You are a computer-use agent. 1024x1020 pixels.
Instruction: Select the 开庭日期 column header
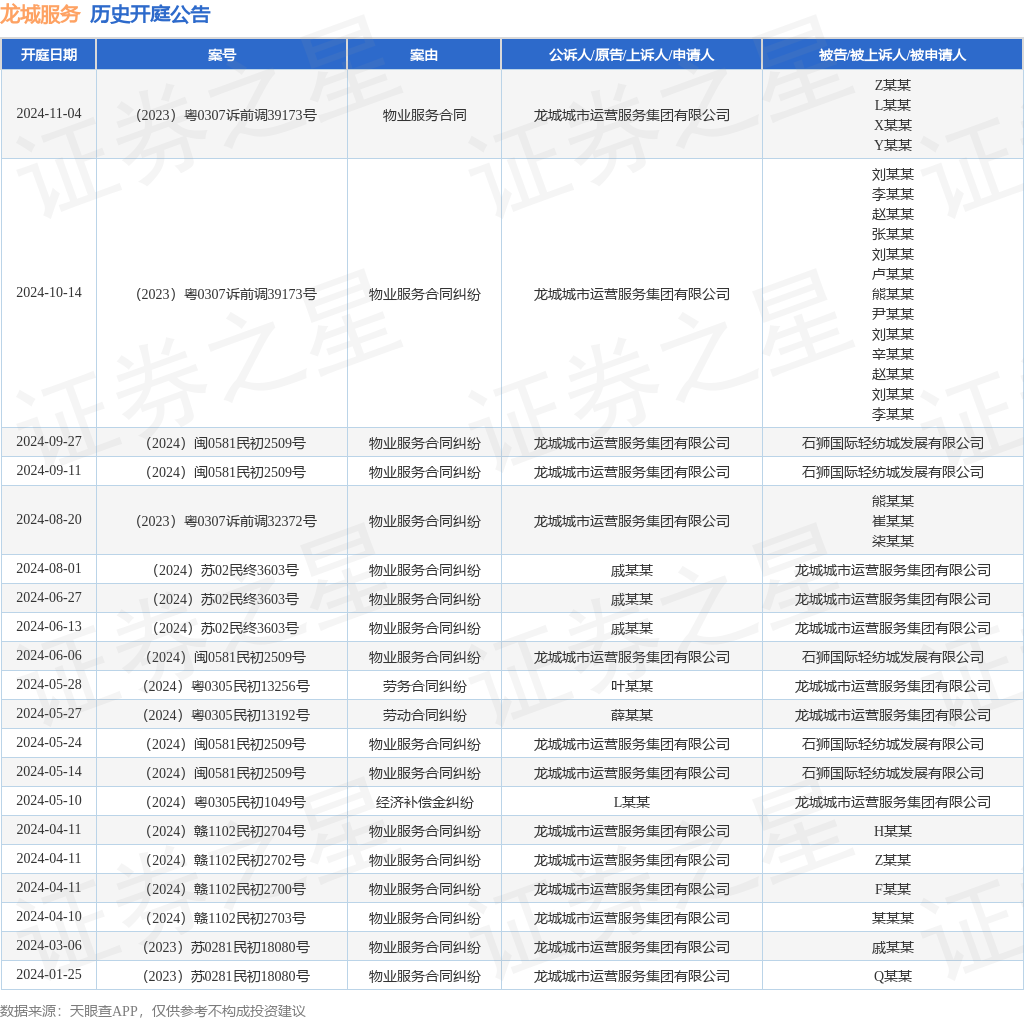[x=49, y=55]
